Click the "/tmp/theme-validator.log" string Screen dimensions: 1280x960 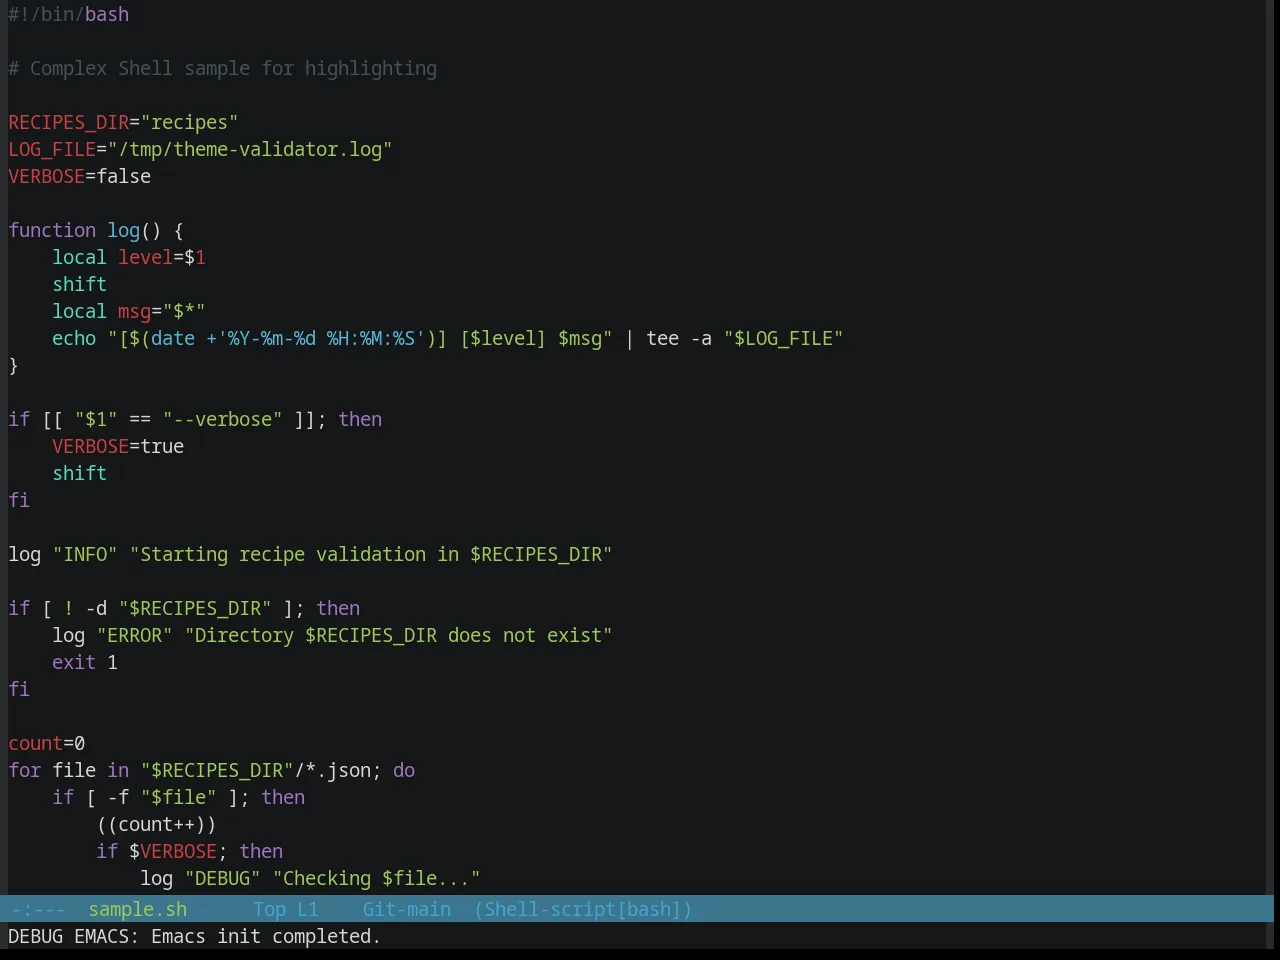coord(250,149)
